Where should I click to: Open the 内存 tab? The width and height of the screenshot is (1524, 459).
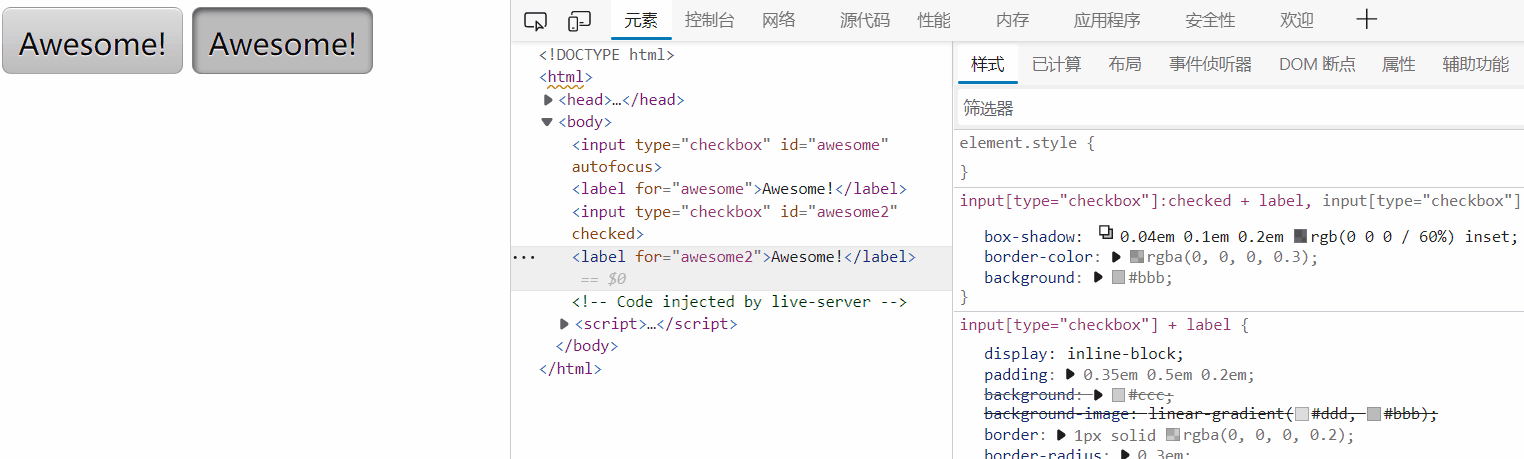tap(1012, 20)
